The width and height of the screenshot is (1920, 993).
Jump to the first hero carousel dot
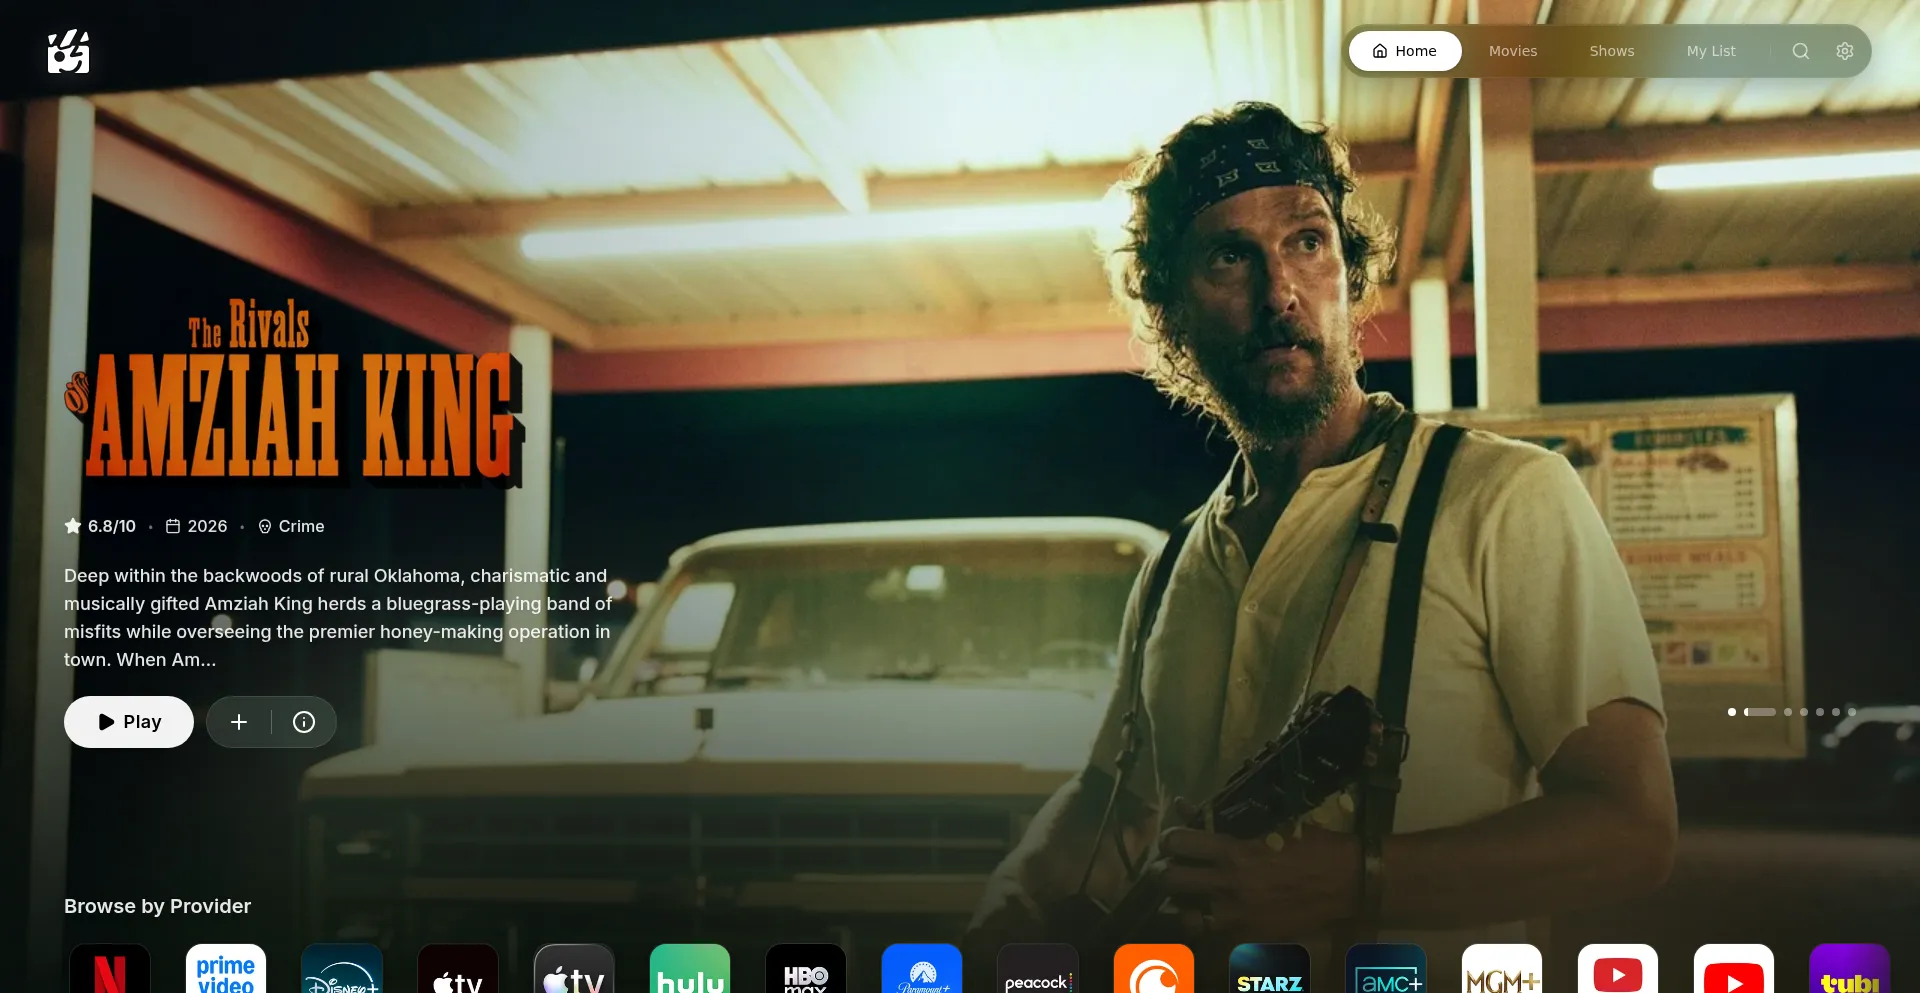[x=1732, y=712]
